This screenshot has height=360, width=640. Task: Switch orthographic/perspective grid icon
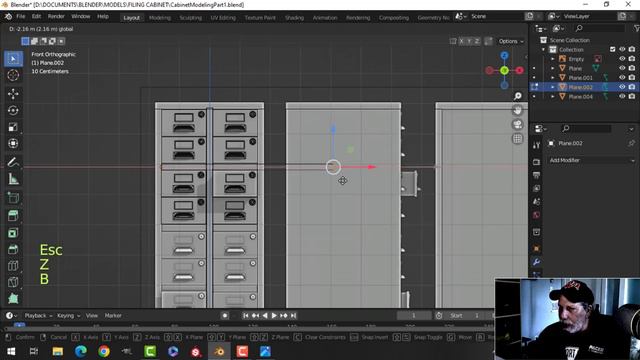coord(518,139)
